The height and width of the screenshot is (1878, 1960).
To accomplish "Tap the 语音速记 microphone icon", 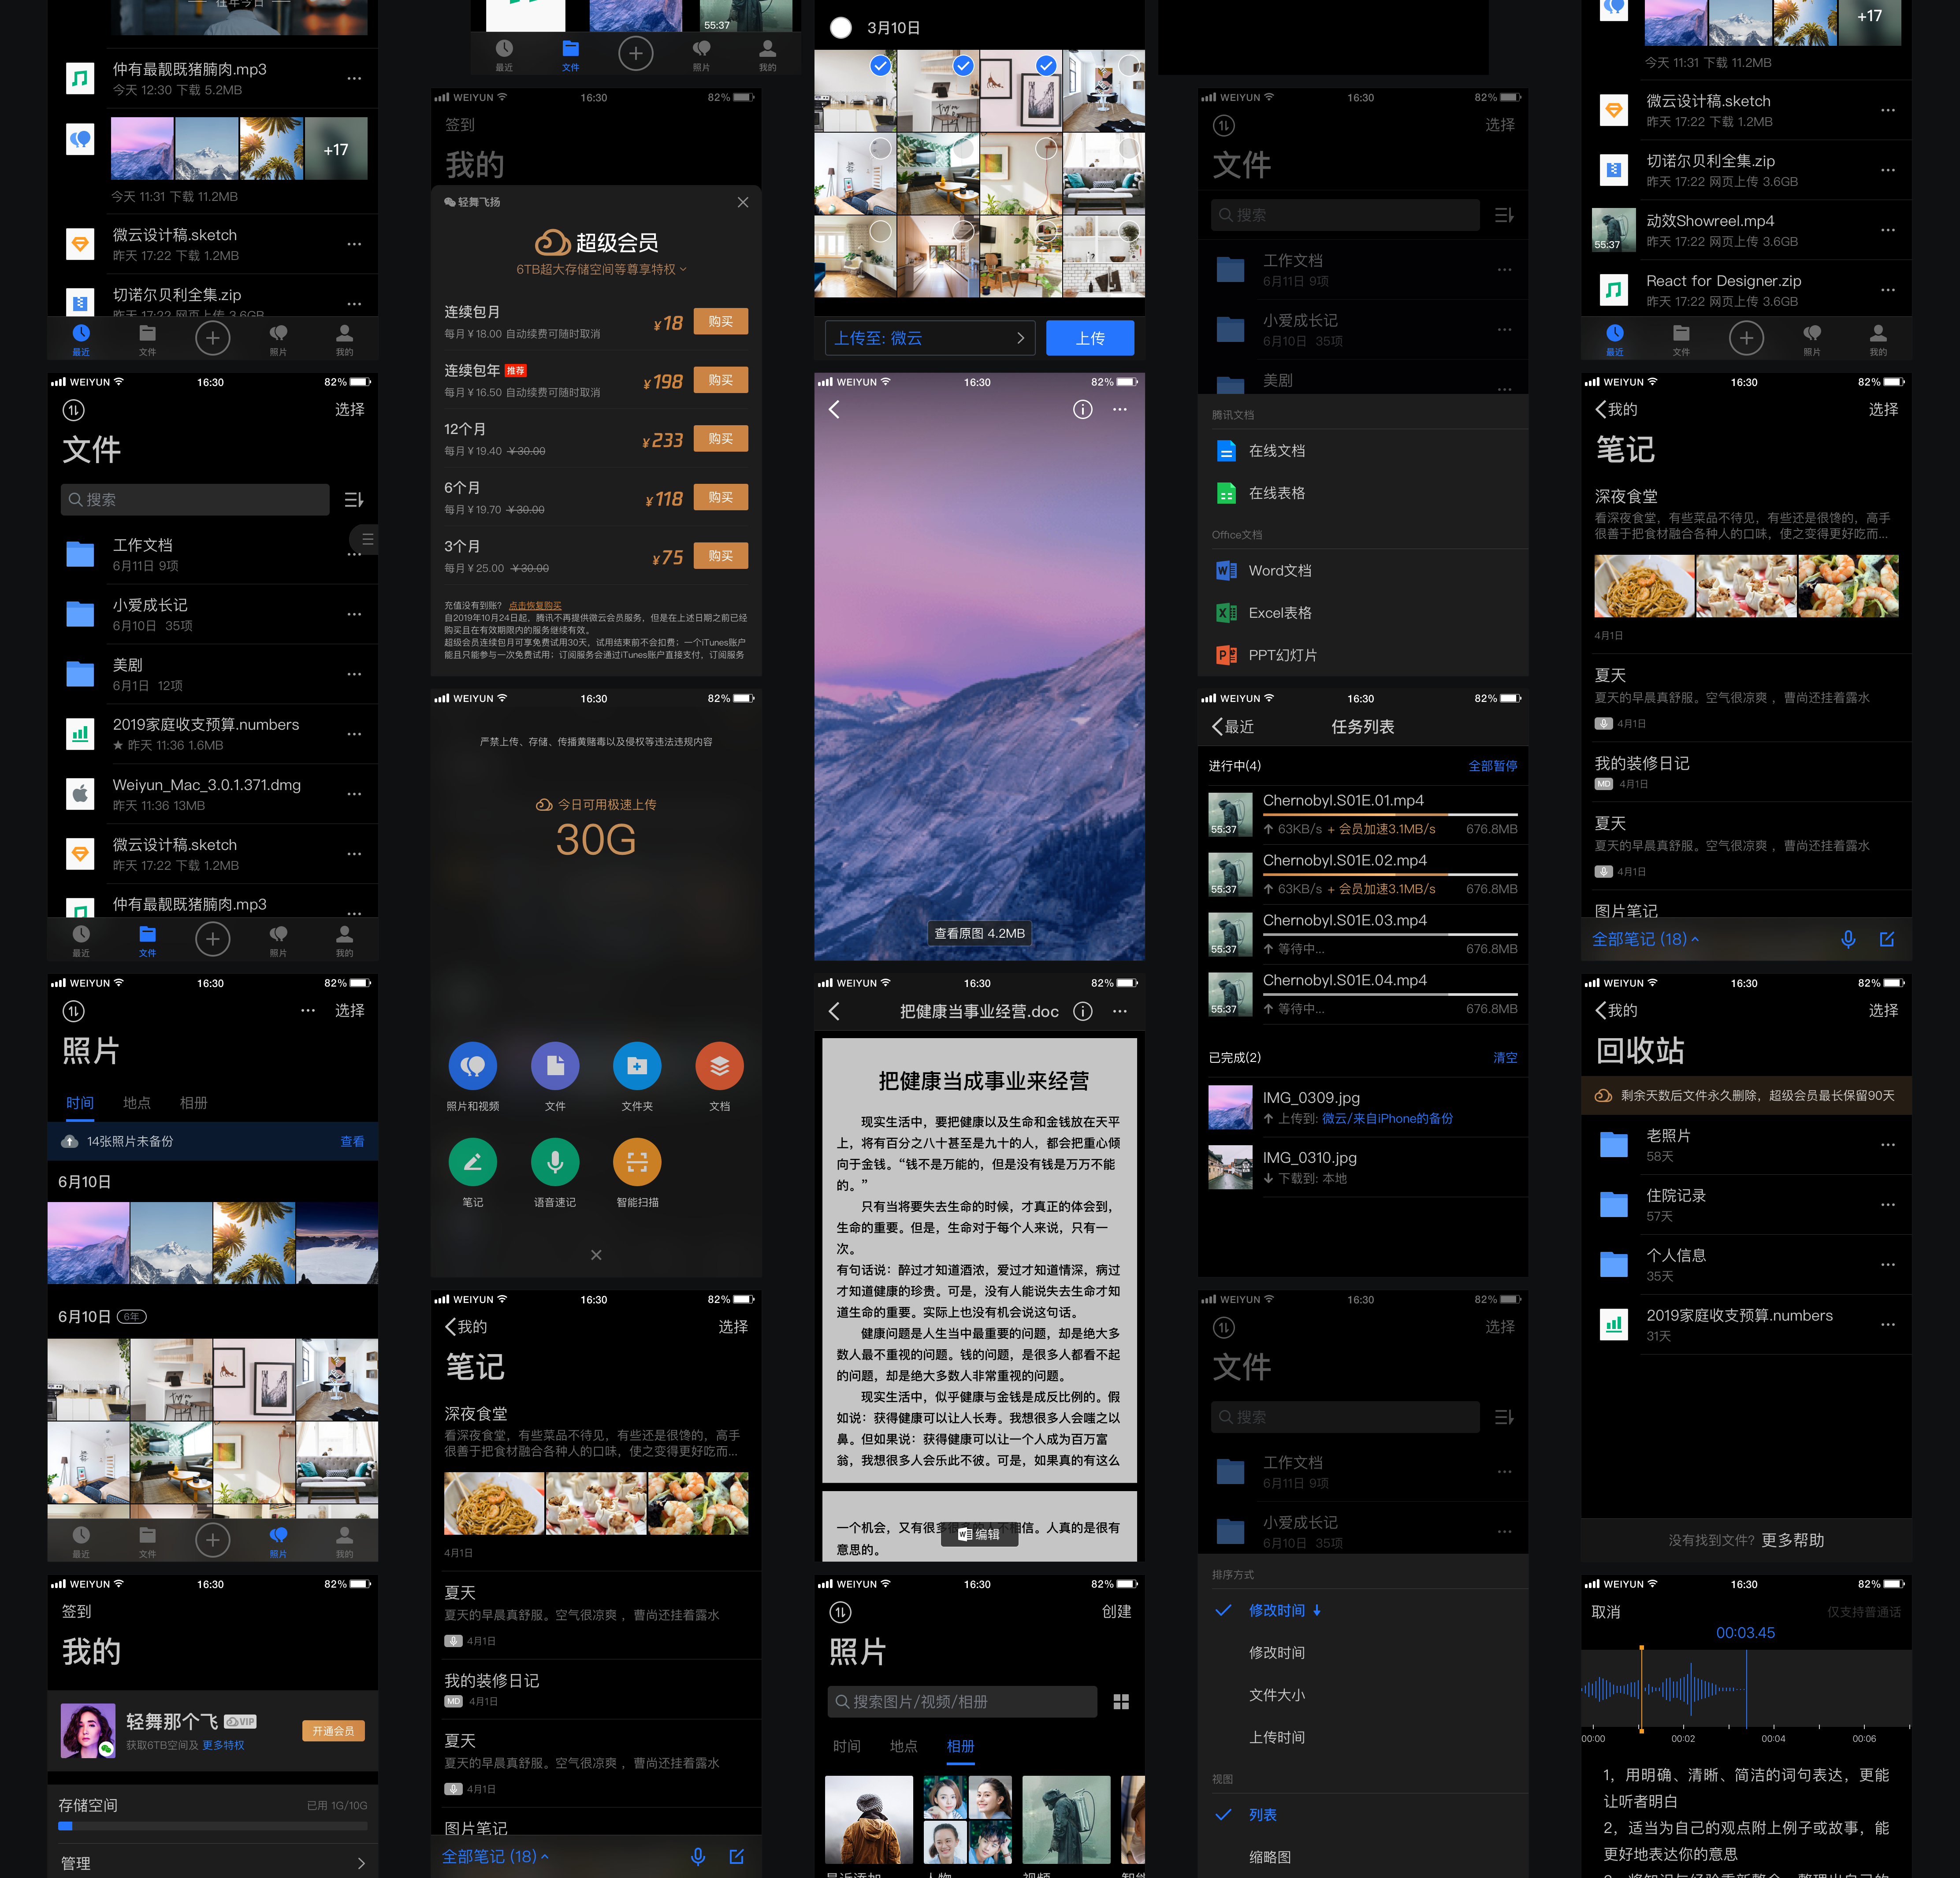I will tap(555, 1162).
